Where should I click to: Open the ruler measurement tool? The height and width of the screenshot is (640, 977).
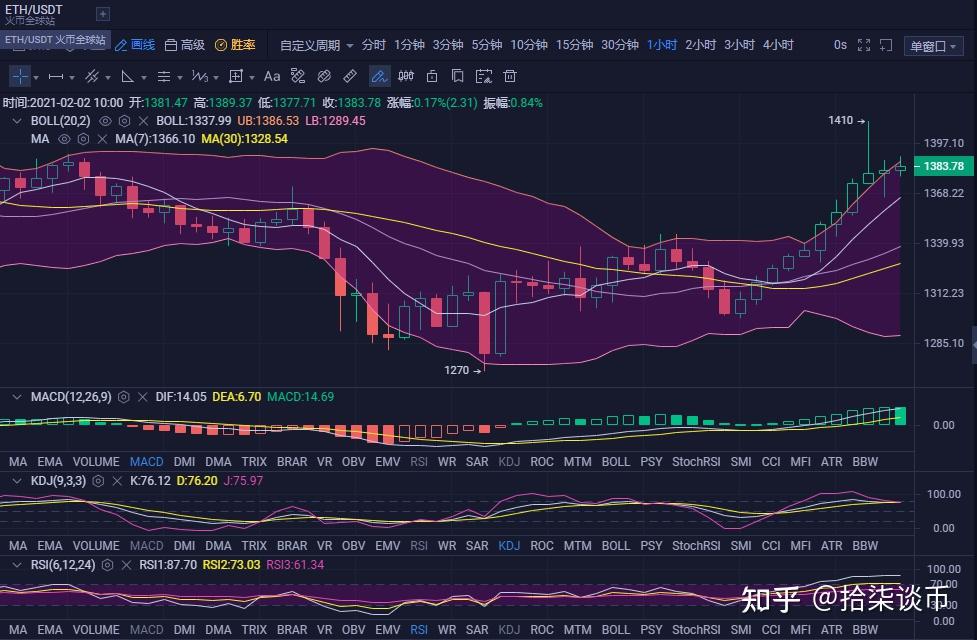coord(350,76)
